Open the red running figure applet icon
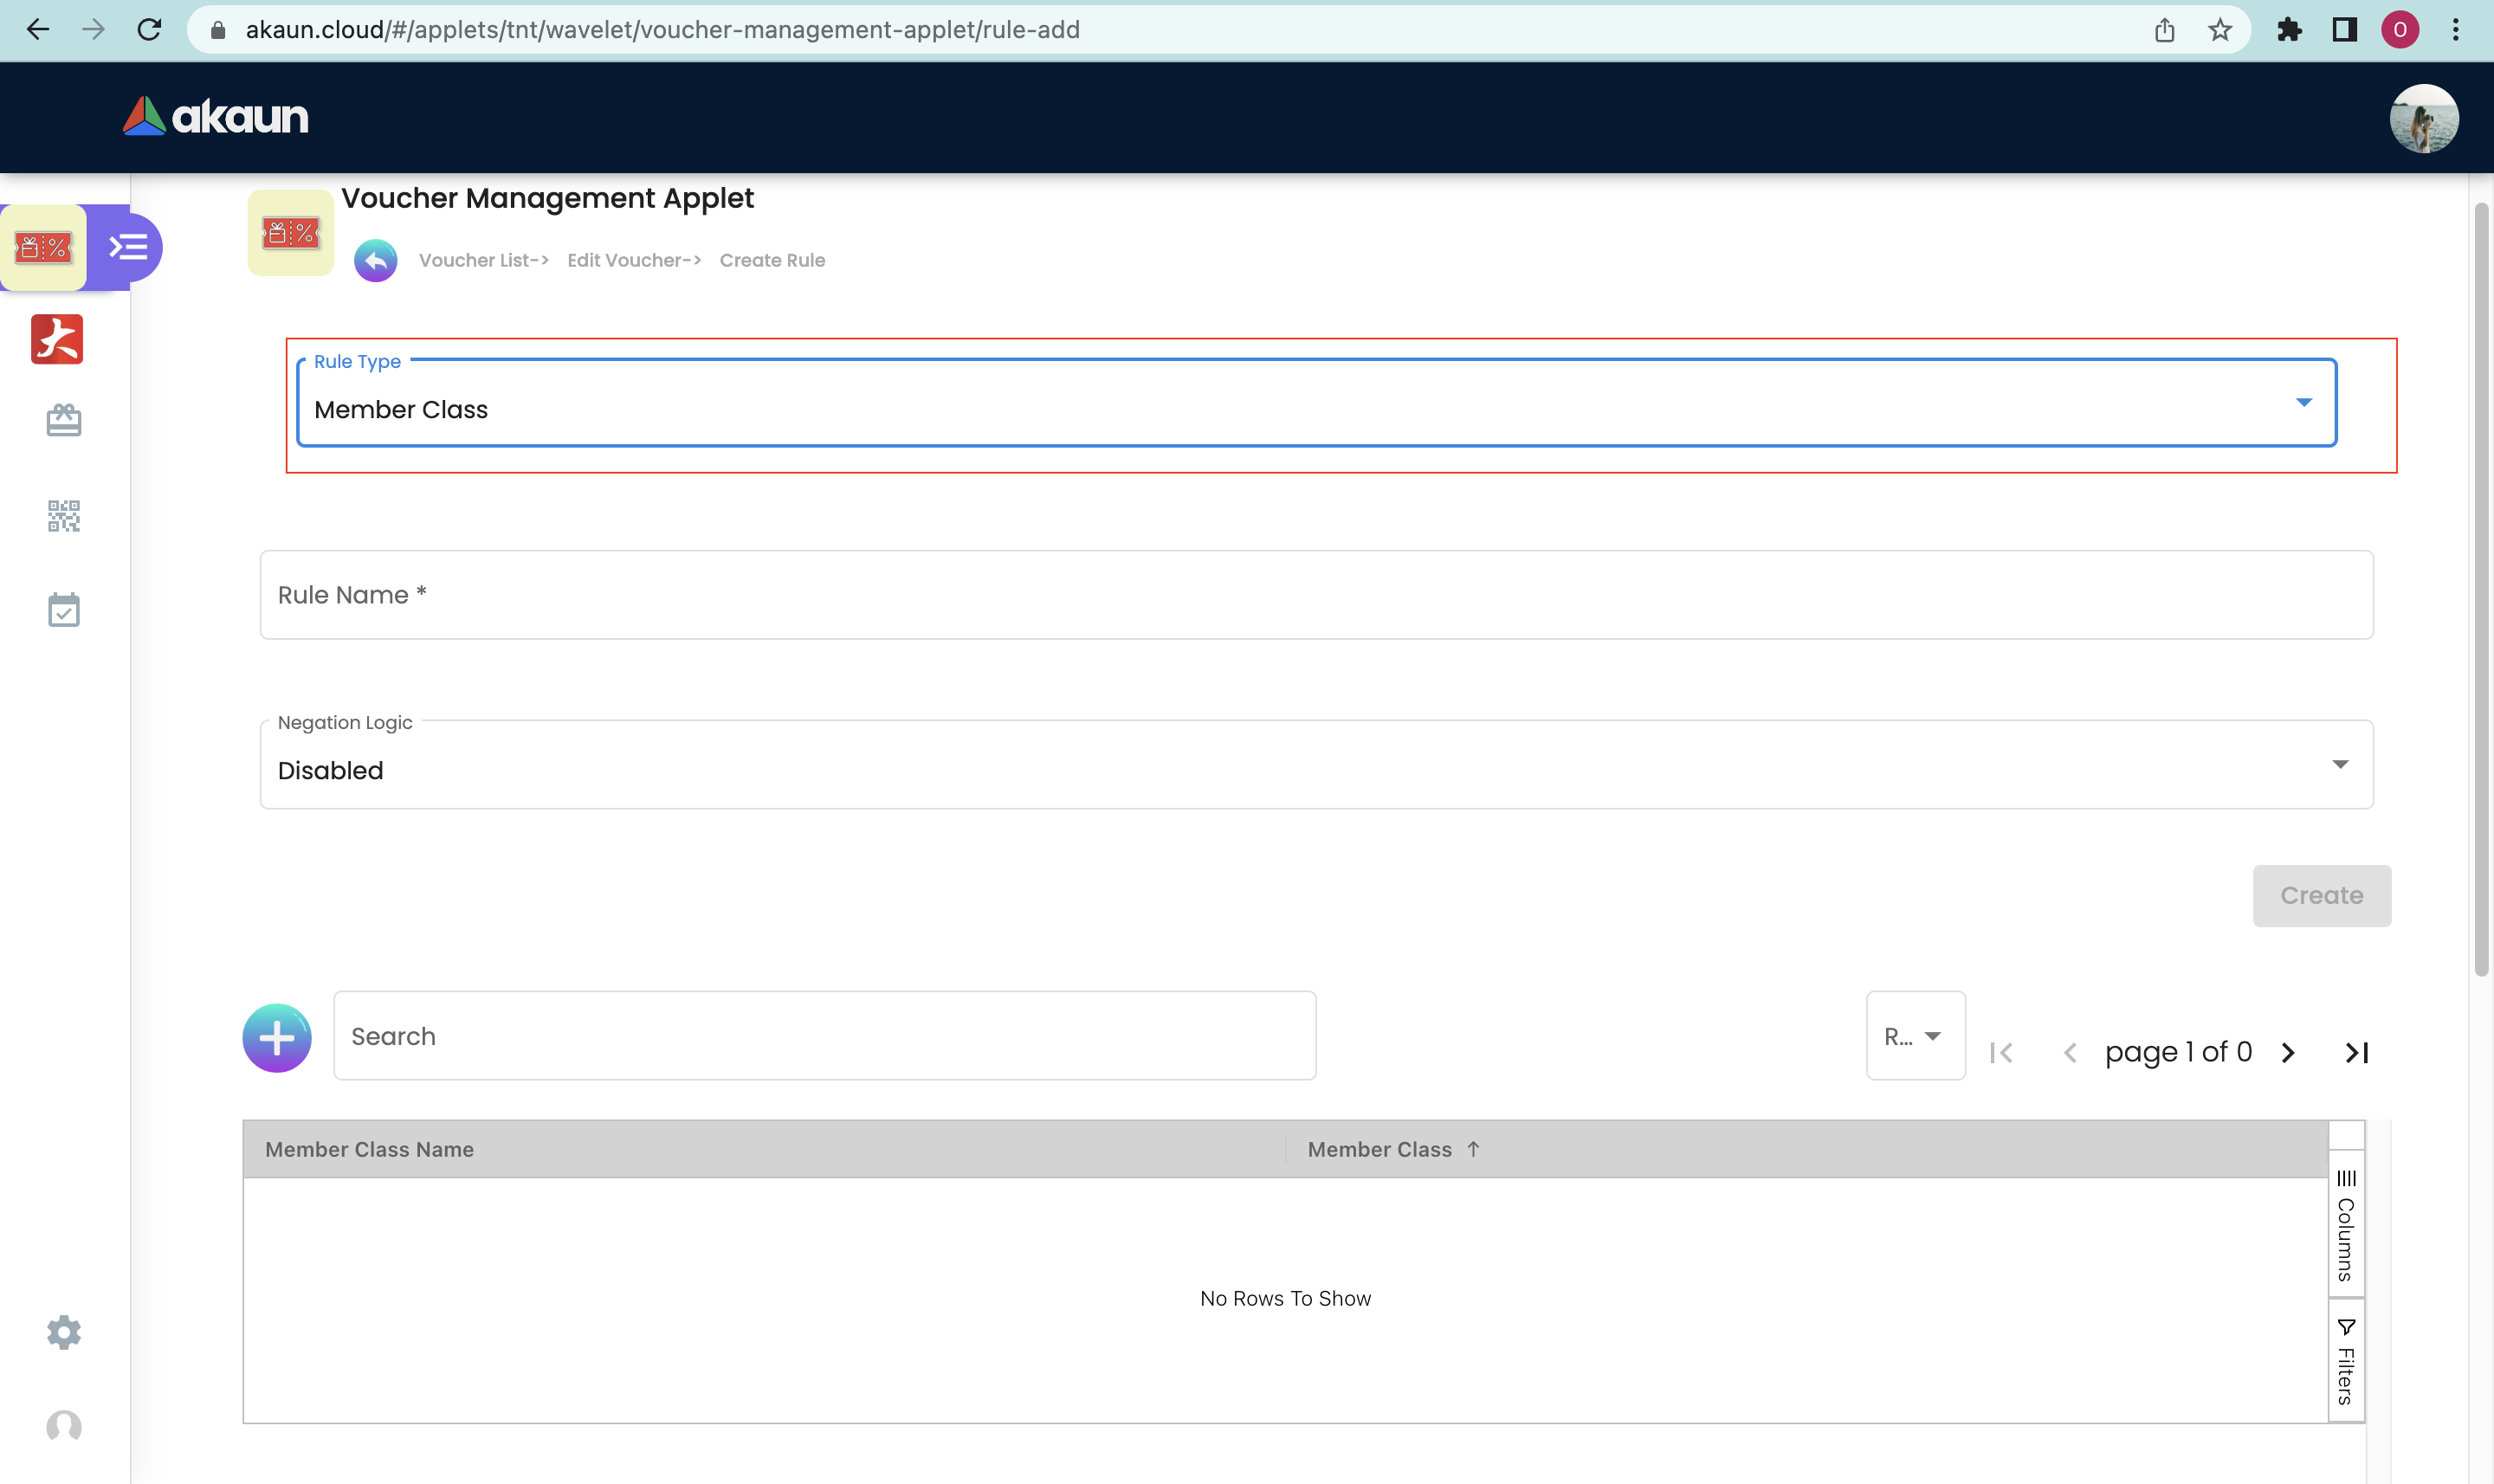 57,339
